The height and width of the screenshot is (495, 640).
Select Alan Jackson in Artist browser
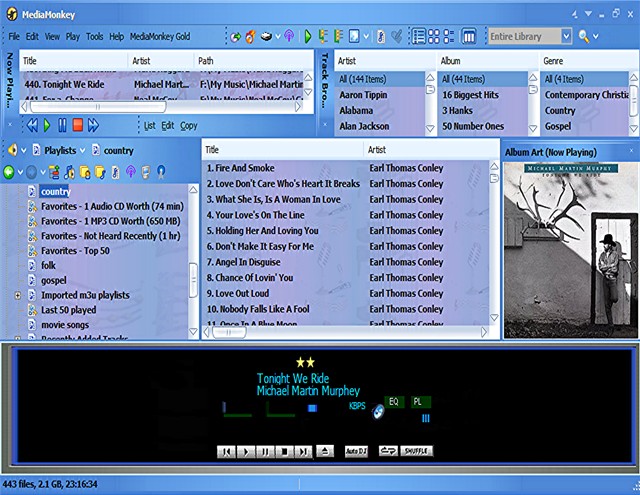(364, 126)
